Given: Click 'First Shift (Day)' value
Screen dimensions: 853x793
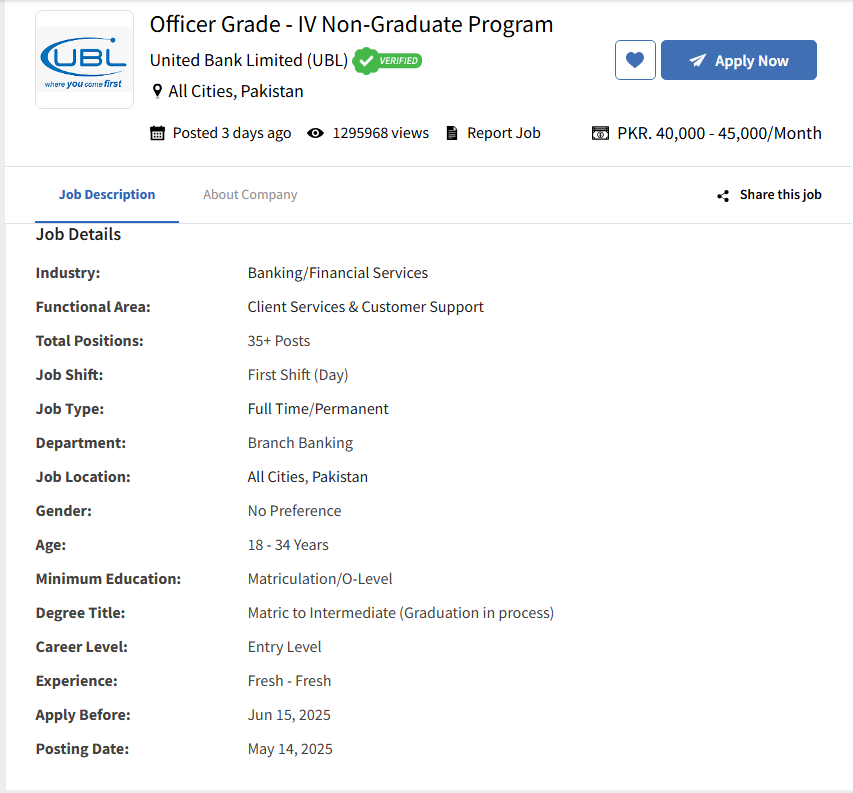Looking at the screenshot, I should (298, 375).
